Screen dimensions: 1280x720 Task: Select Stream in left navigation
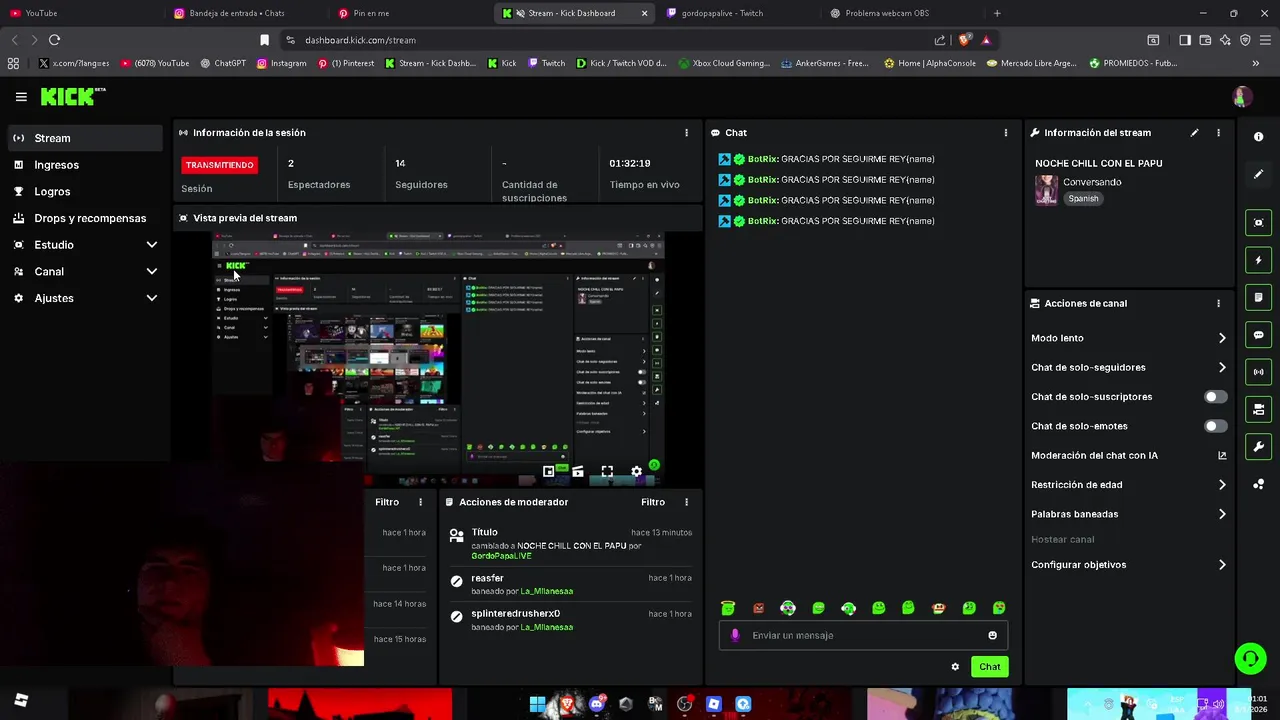pyautogui.click(x=85, y=138)
